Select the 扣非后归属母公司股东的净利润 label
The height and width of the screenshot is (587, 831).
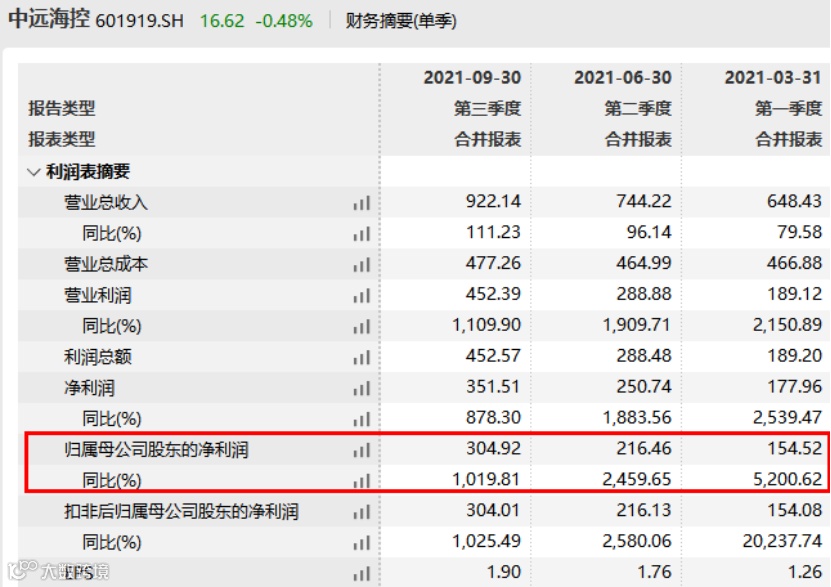pos(181,511)
